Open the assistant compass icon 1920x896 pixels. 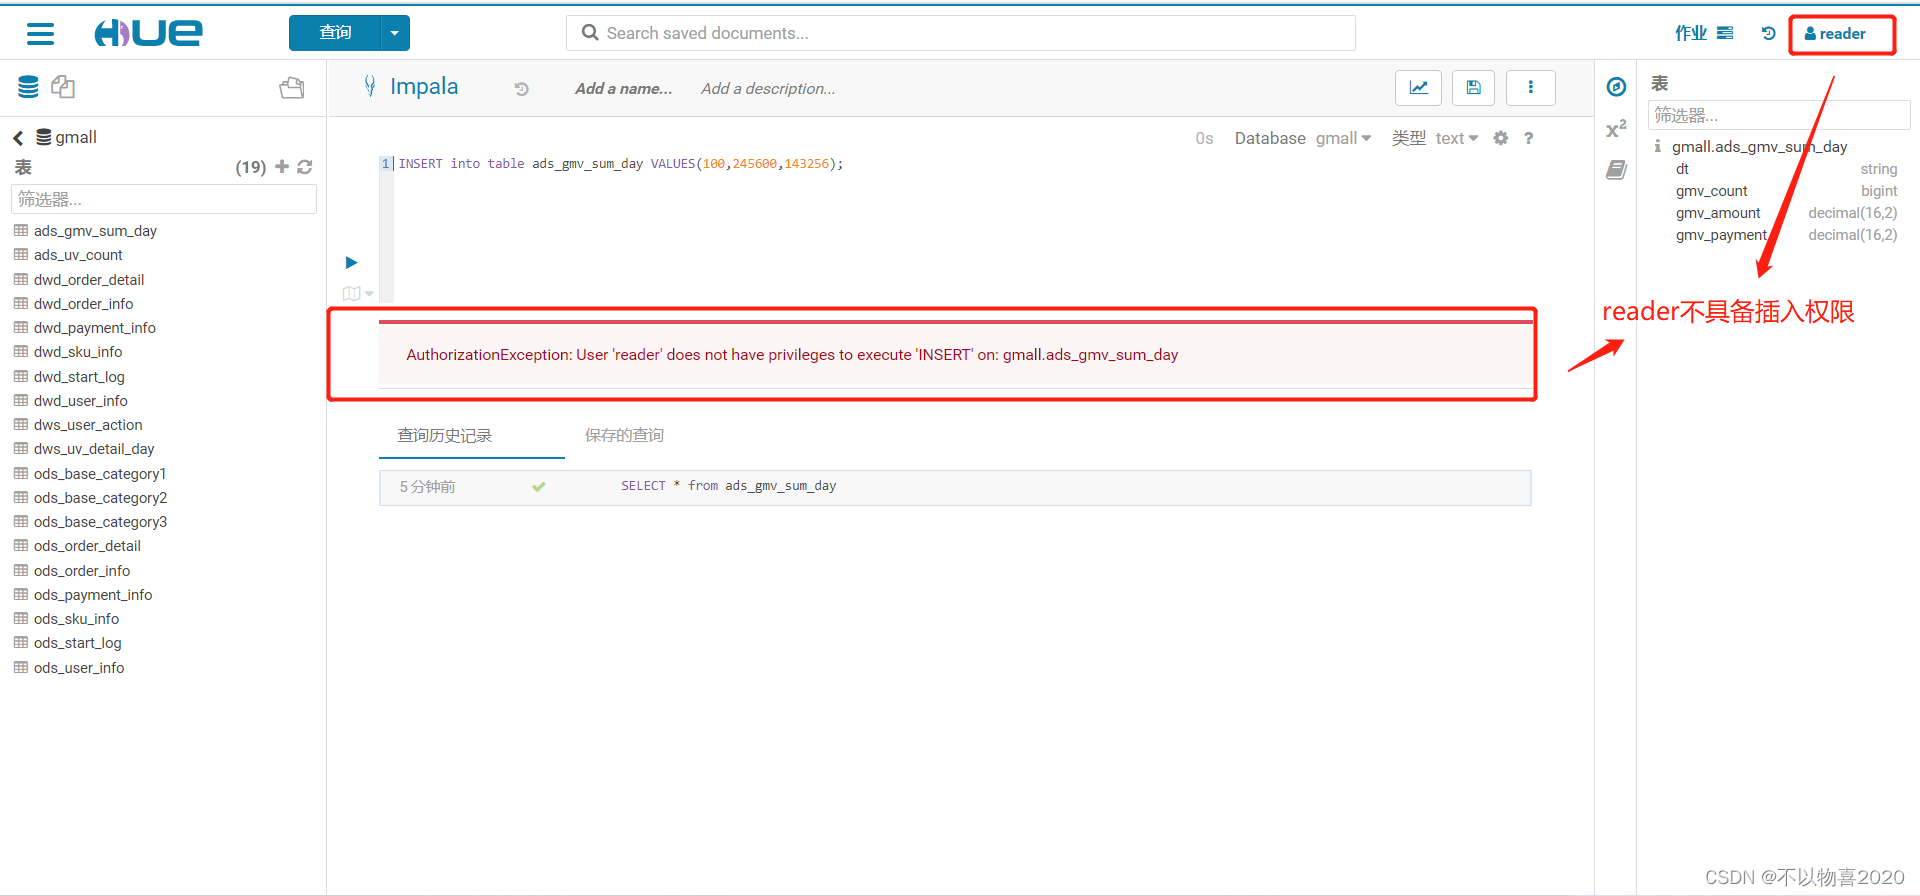pos(1616,87)
